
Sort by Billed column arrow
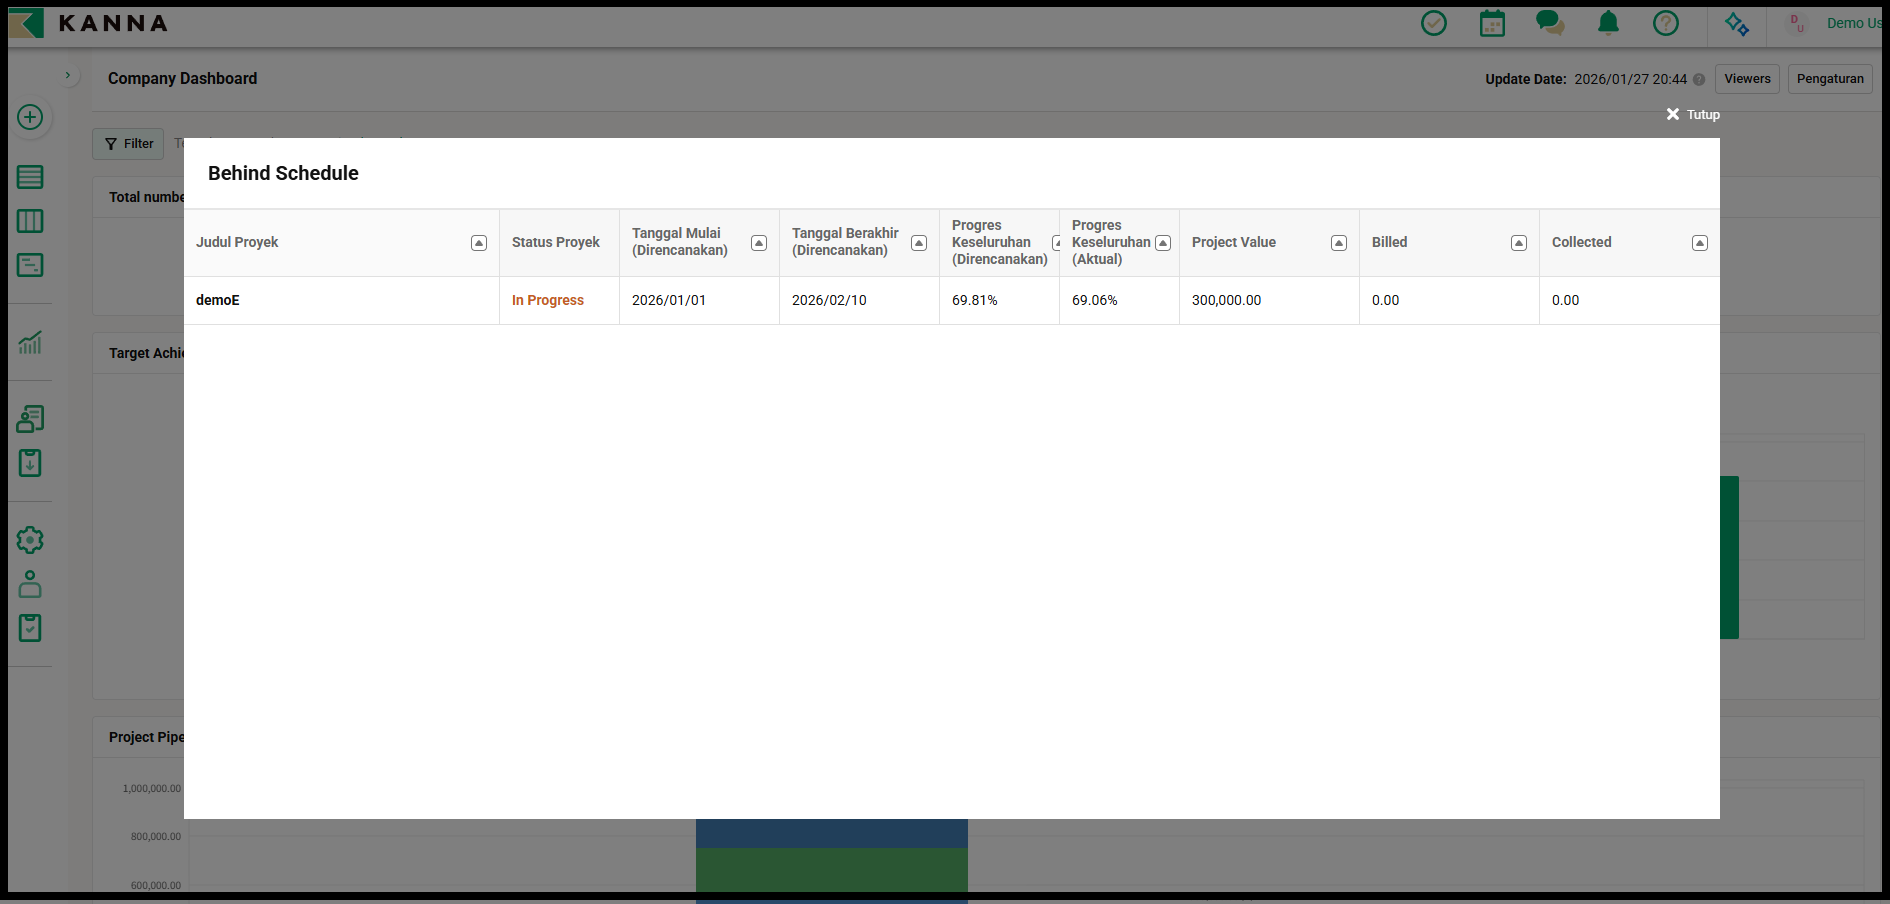(1519, 243)
